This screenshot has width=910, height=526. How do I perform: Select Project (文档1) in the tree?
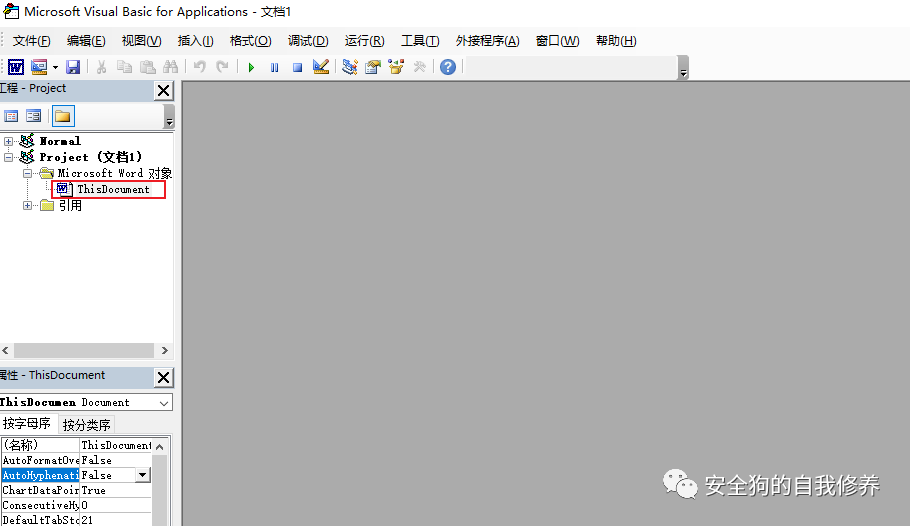90,157
